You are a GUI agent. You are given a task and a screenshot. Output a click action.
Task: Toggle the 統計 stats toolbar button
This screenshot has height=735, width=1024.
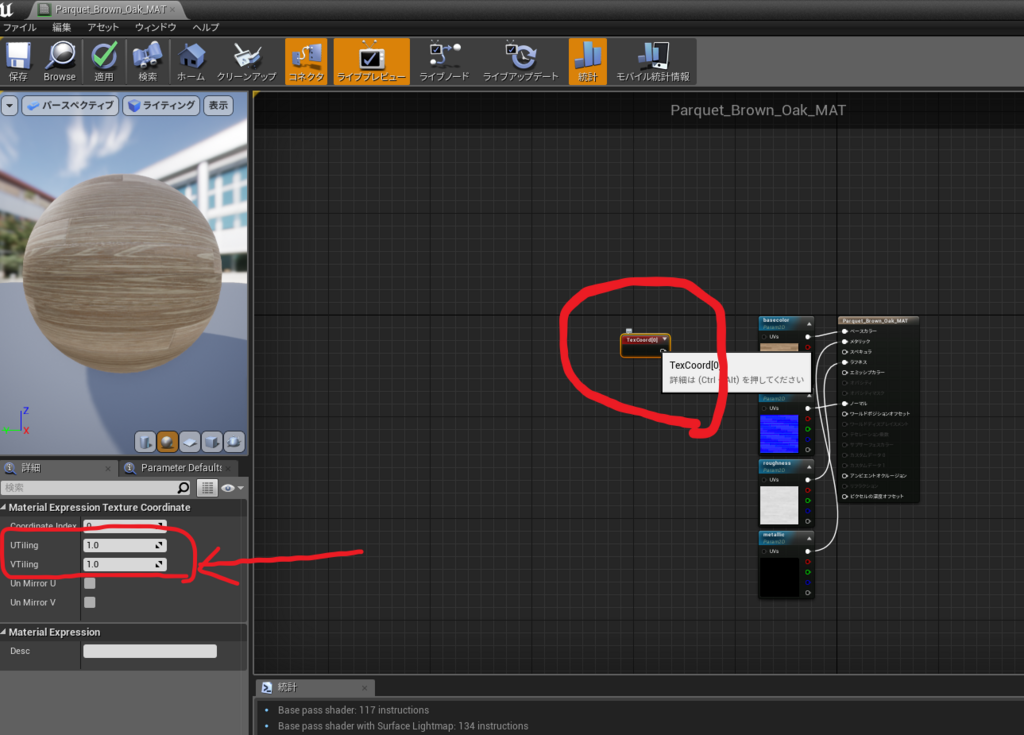pyautogui.click(x=588, y=61)
